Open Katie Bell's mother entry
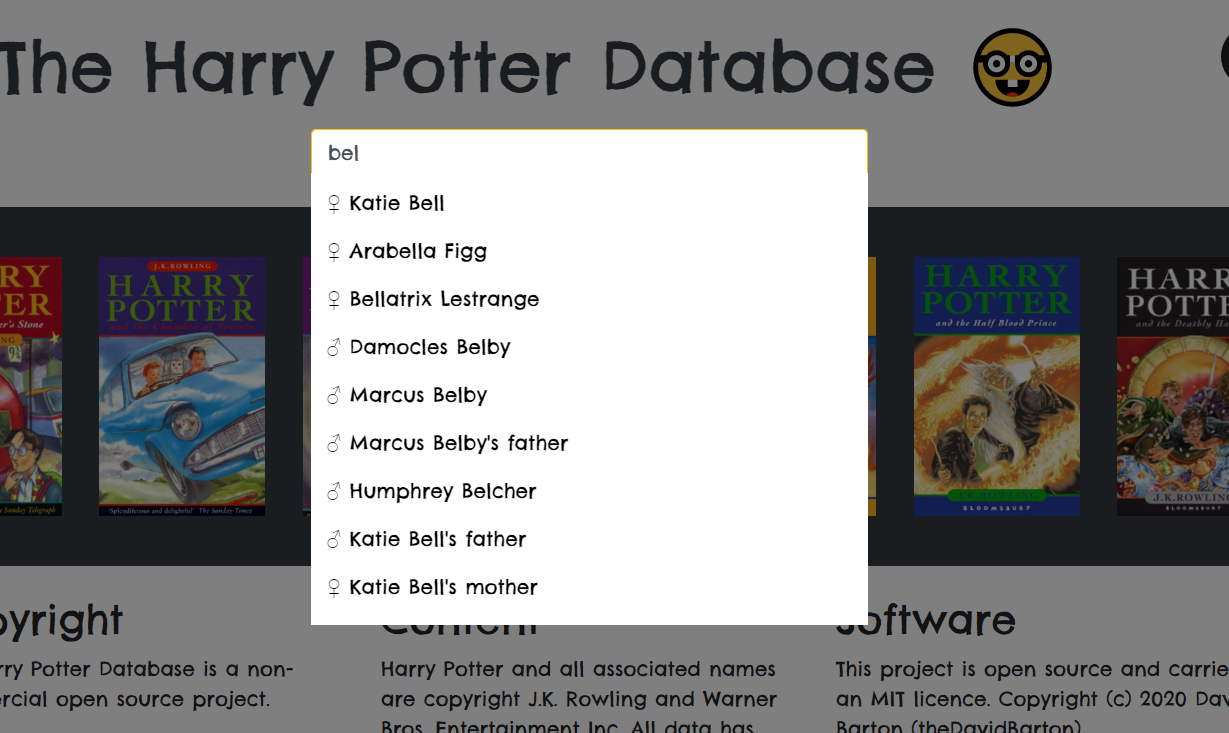The height and width of the screenshot is (733, 1229). point(589,587)
